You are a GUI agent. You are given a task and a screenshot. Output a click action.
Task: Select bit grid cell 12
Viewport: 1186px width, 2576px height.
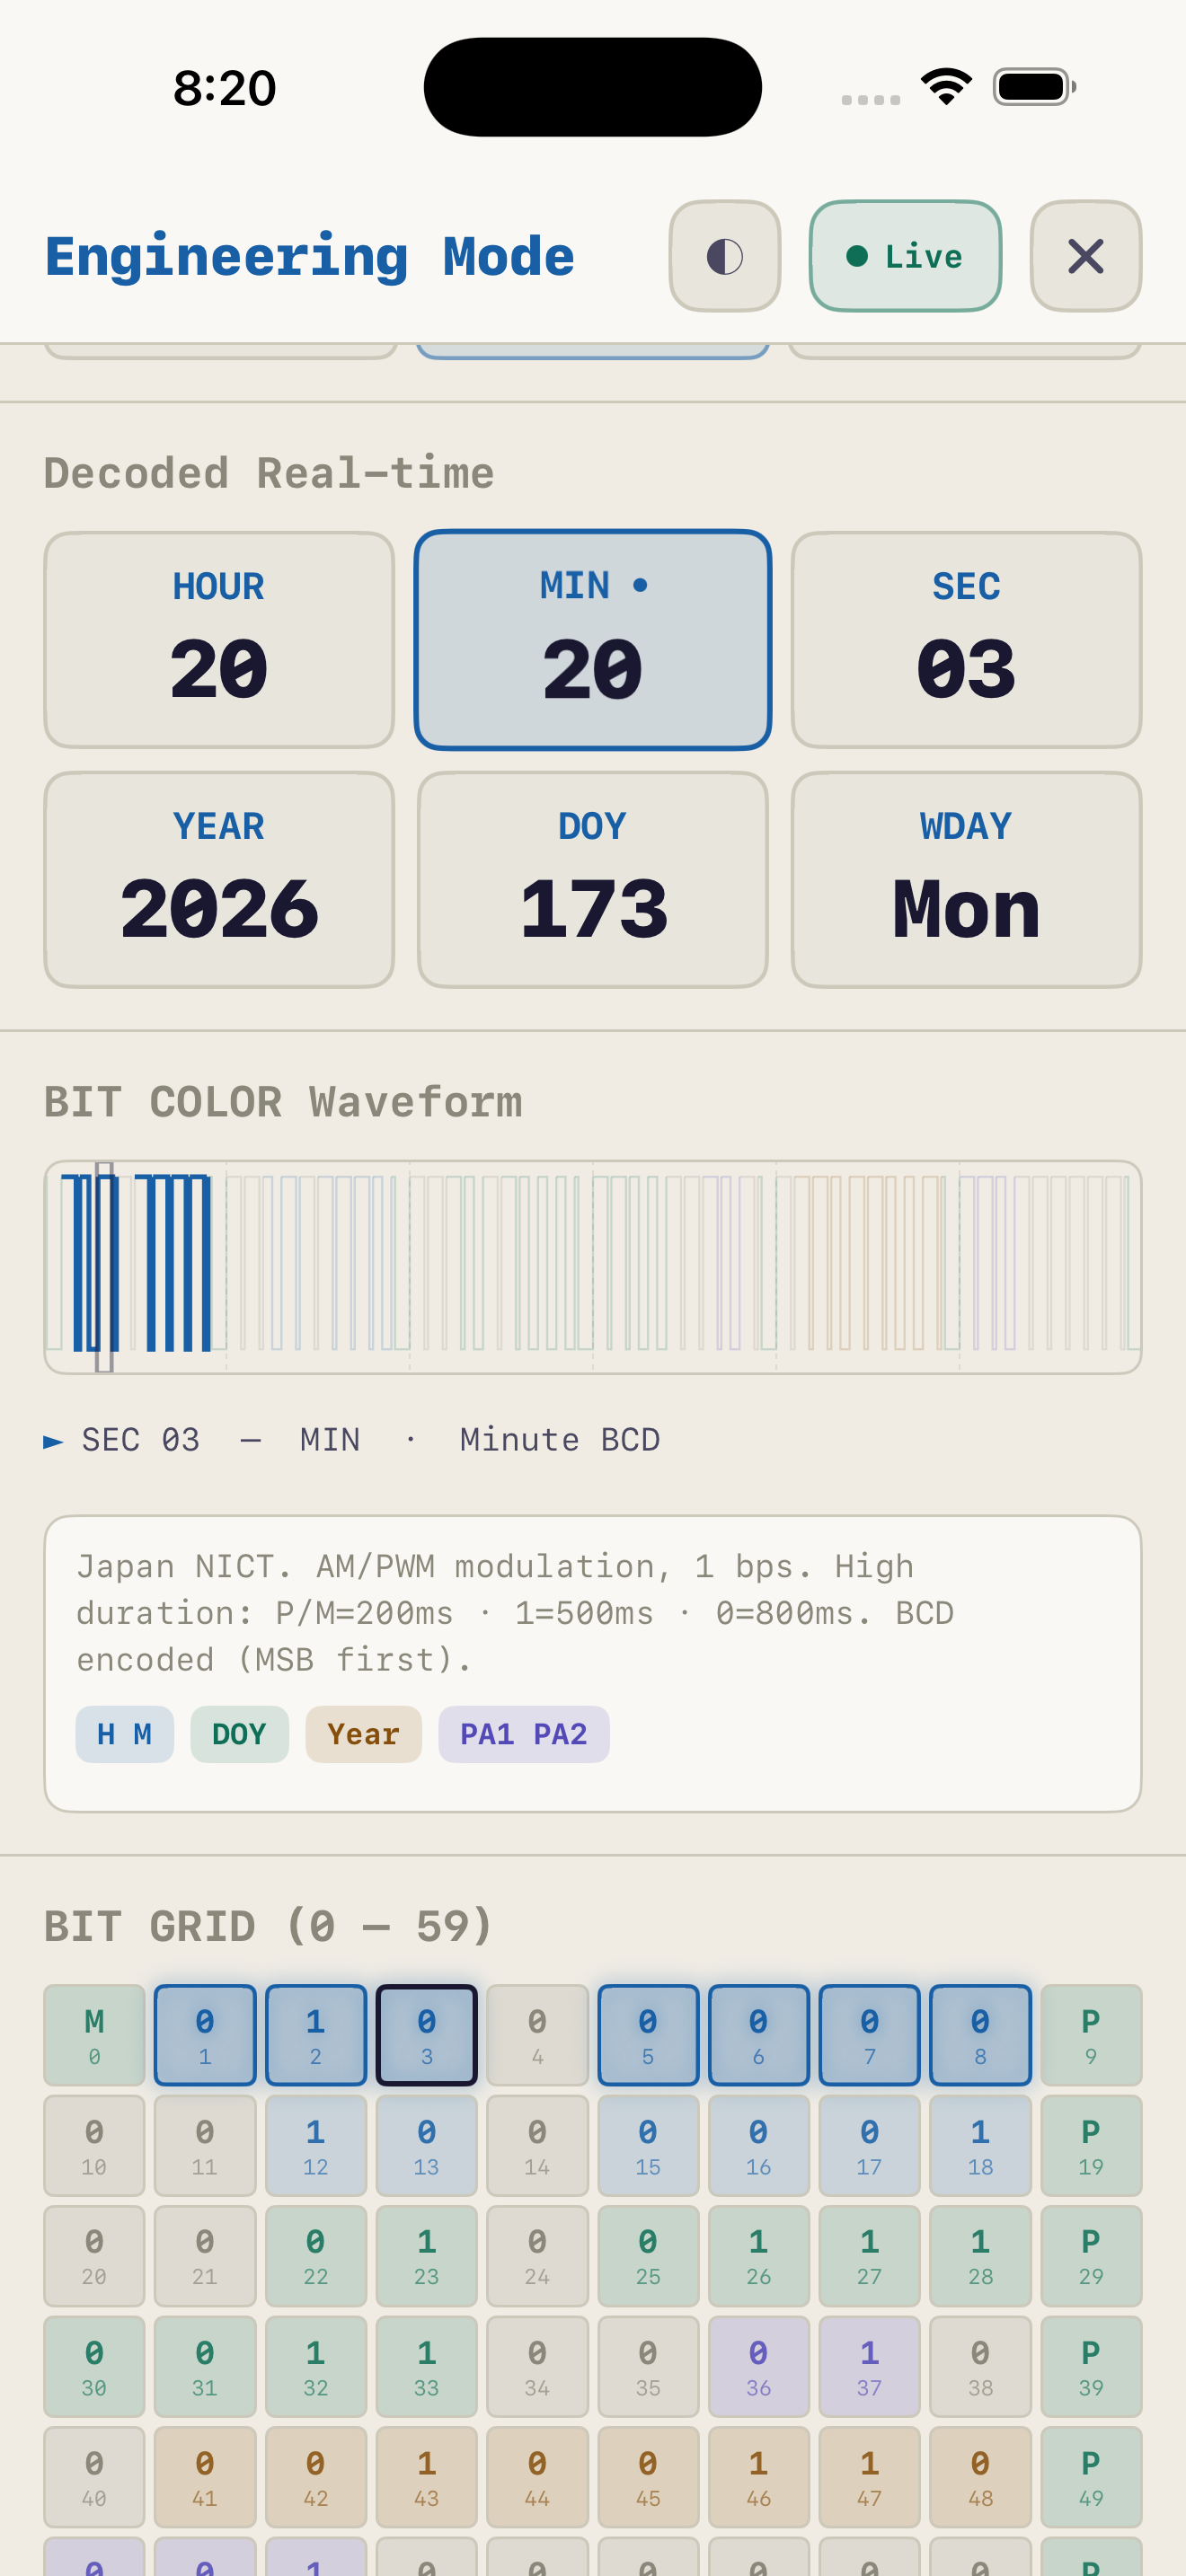(x=316, y=2146)
